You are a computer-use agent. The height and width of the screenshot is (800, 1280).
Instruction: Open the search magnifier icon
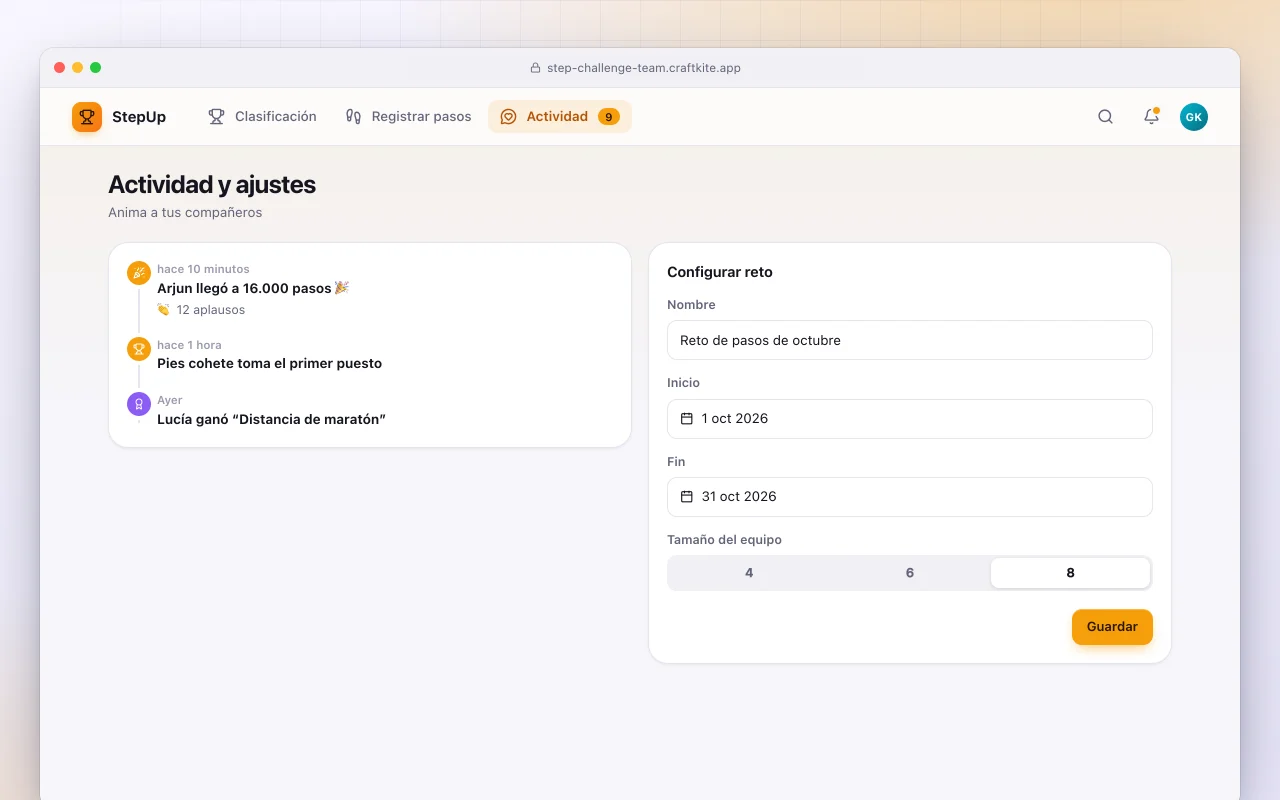1105,117
